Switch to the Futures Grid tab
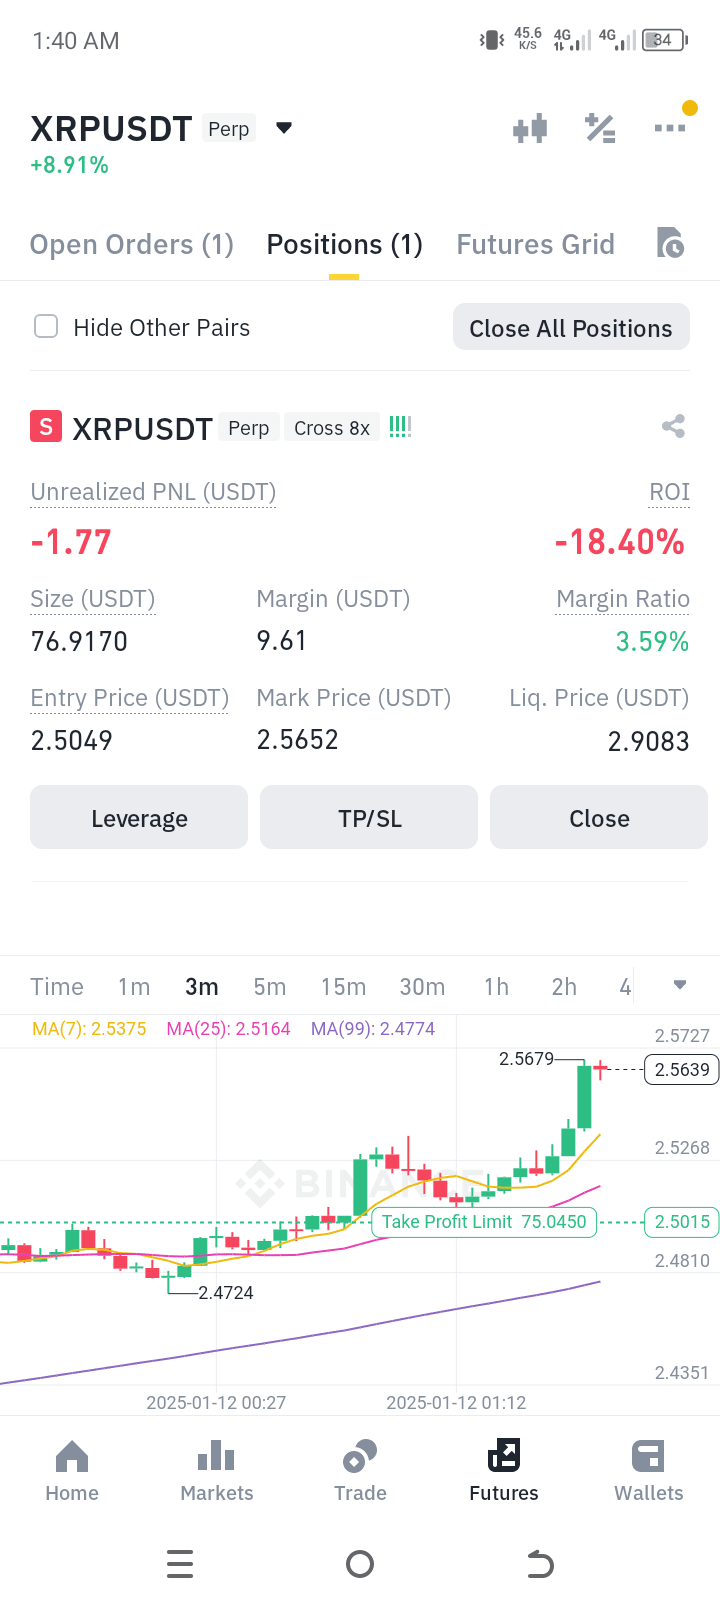 coord(536,245)
